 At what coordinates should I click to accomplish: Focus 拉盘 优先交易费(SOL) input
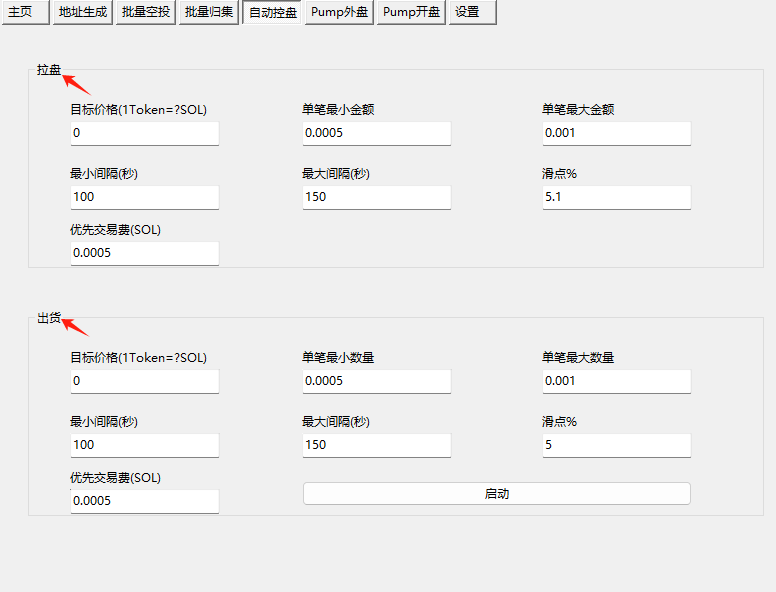click(145, 253)
